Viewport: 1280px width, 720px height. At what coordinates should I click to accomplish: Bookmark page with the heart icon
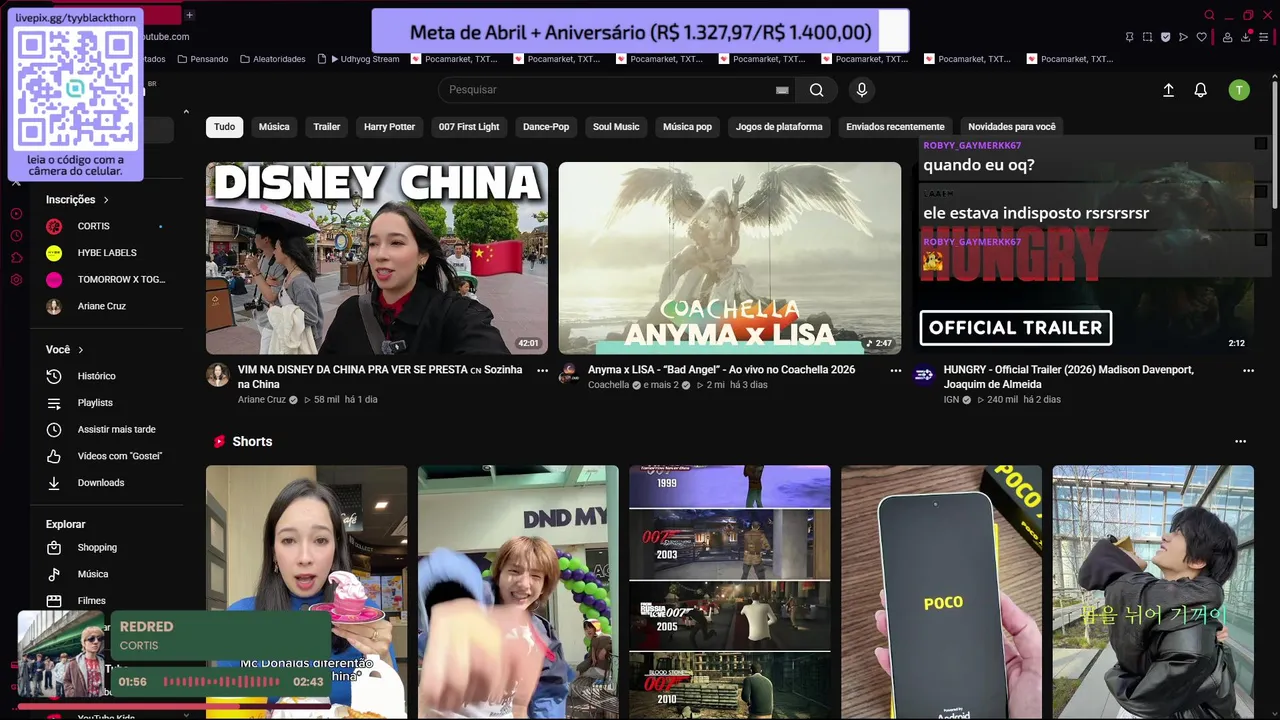(x=1201, y=37)
